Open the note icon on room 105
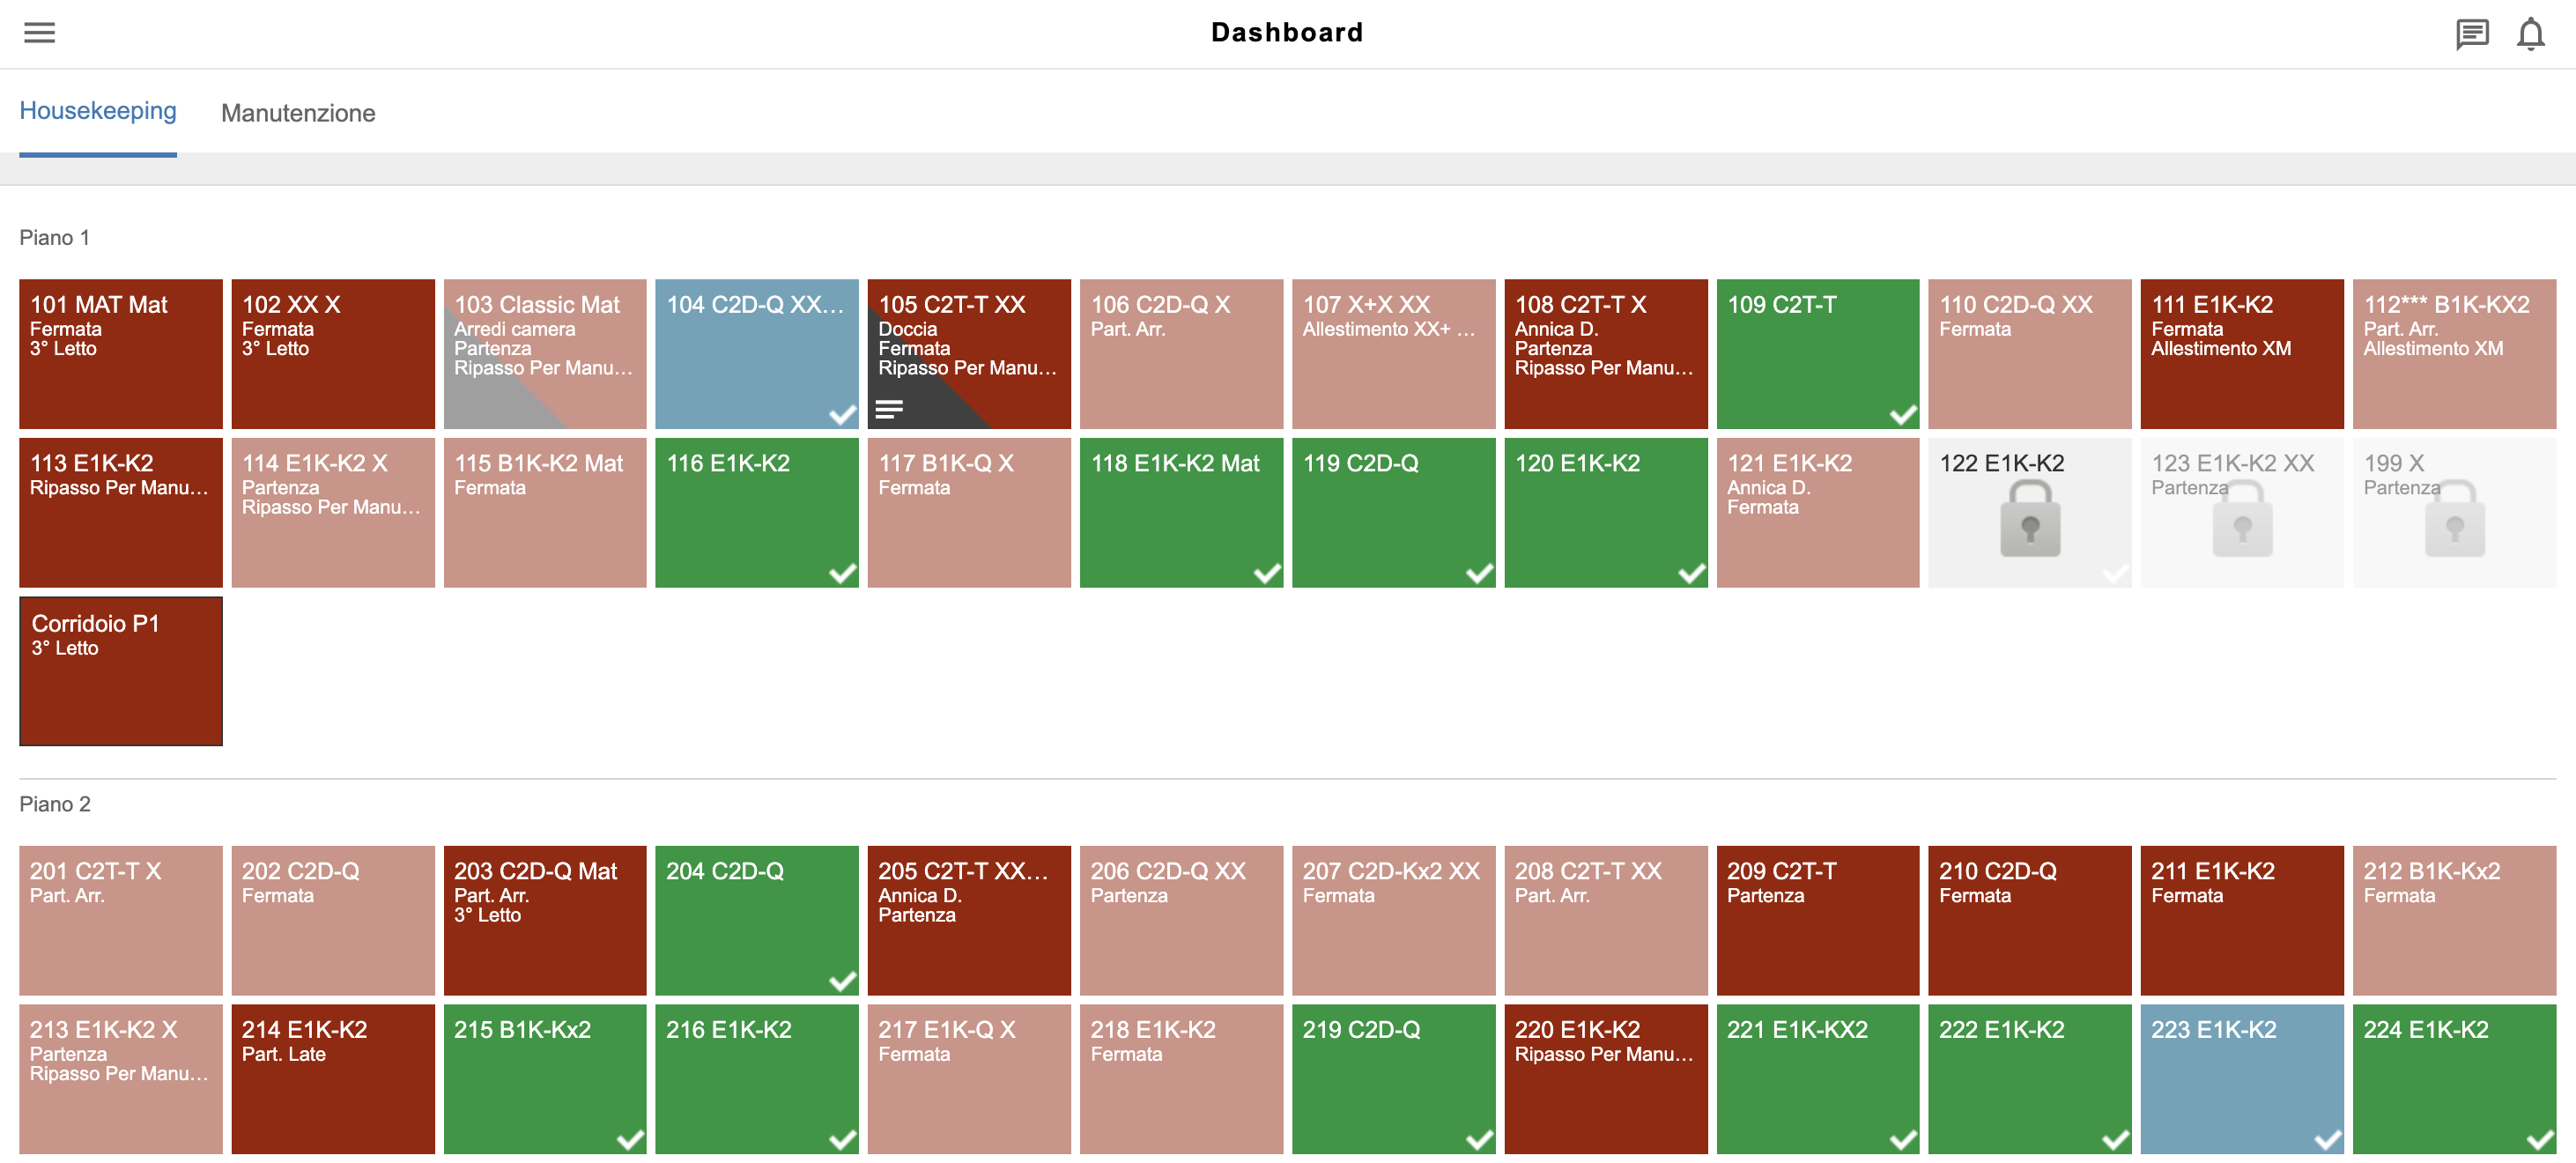2576x1163 pixels. 889,408
